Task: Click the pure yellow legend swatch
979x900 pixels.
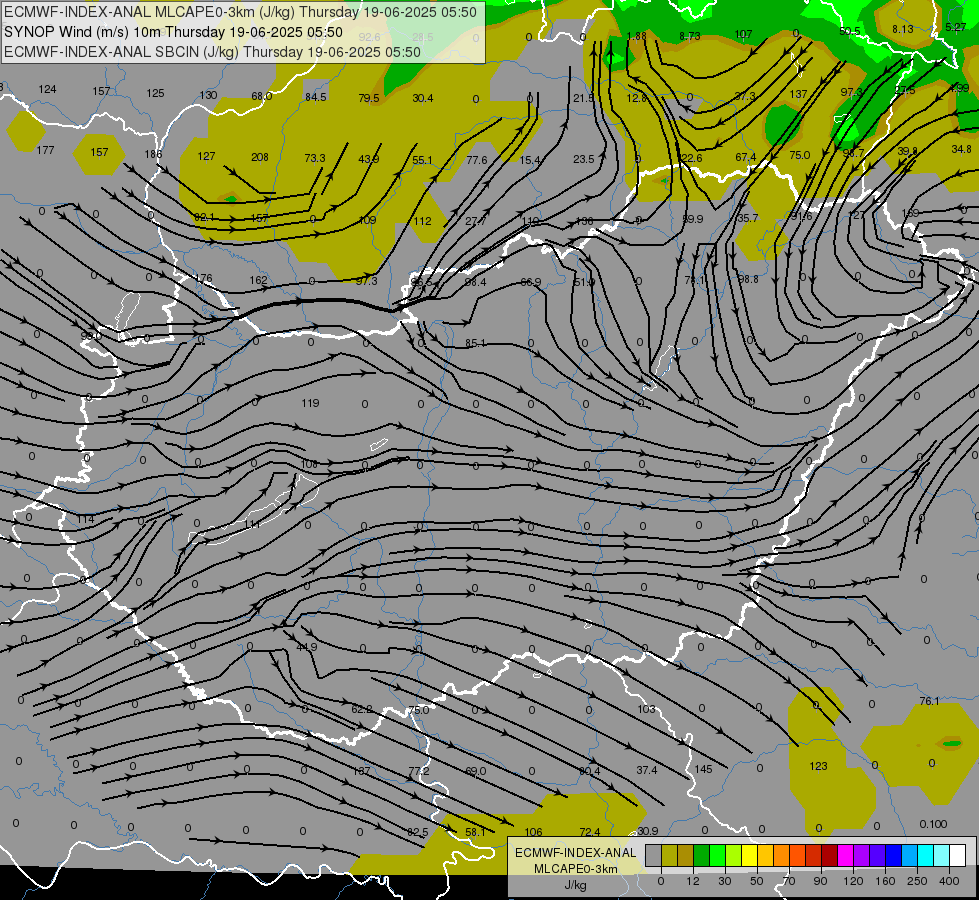Action: click(x=749, y=855)
